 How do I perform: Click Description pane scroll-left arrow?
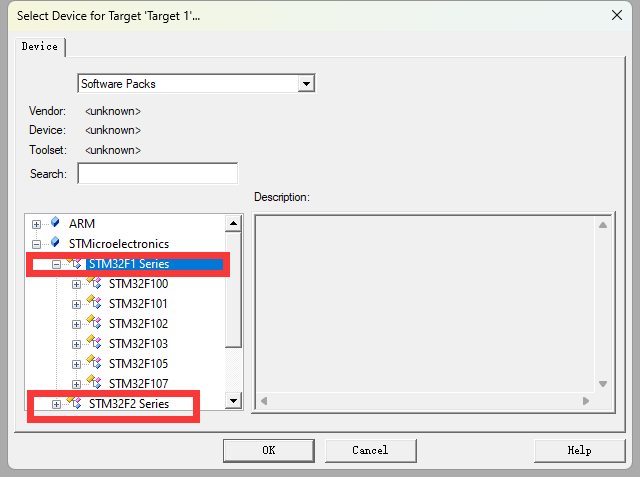tap(264, 401)
